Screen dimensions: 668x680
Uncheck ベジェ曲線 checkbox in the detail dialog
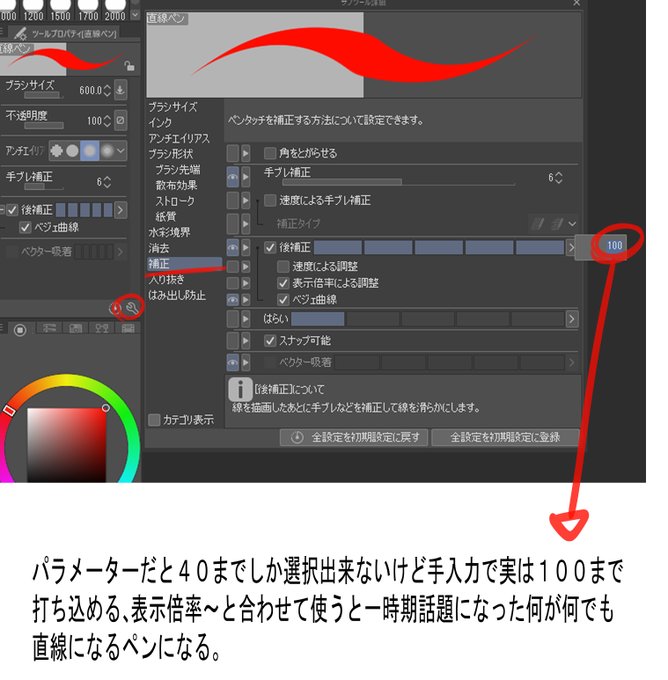(x=283, y=299)
